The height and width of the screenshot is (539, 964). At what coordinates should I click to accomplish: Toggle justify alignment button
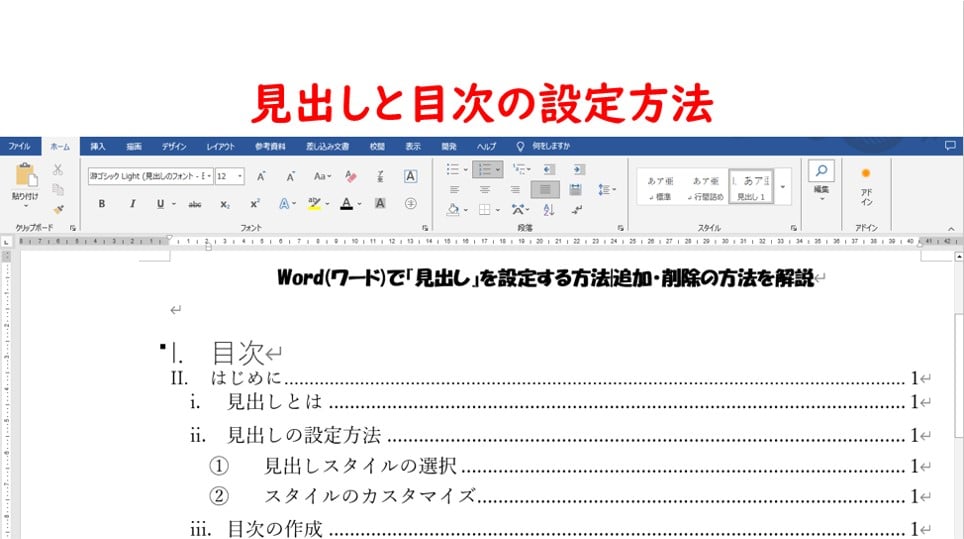[545, 190]
